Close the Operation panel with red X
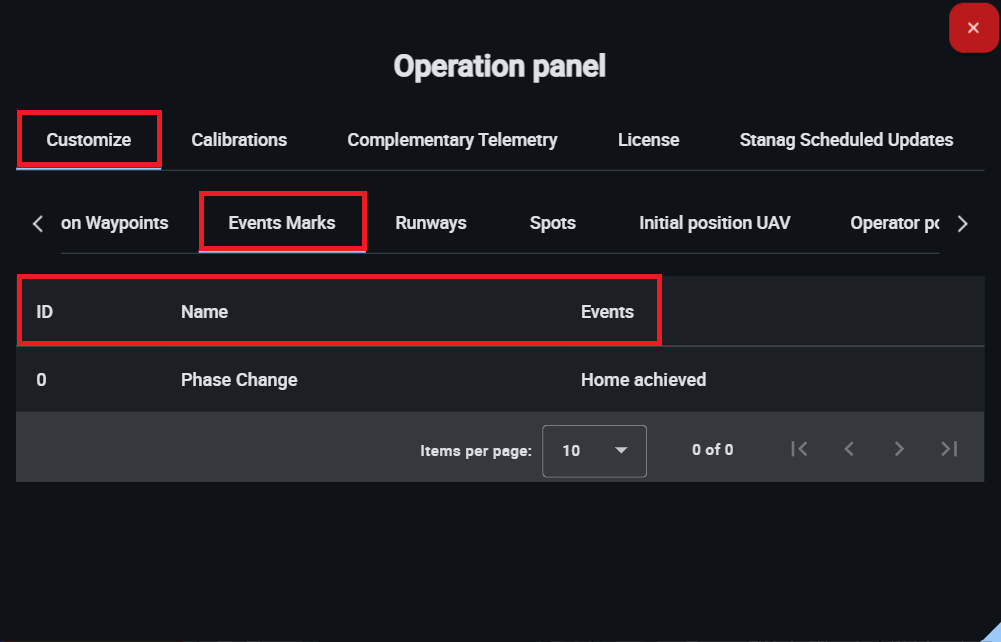This screenshot has height=642, width=1001. point(973,28)
